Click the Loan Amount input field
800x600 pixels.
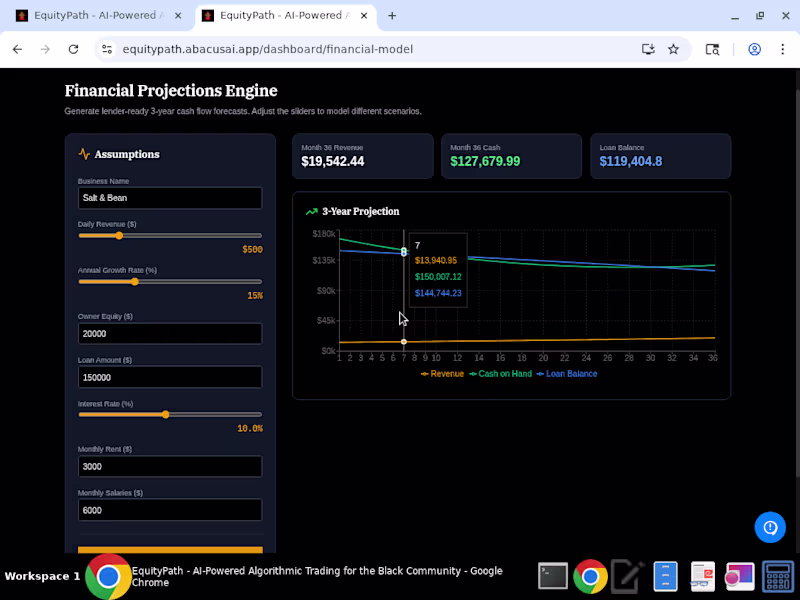pyautogui.click(x=170, y=378)
